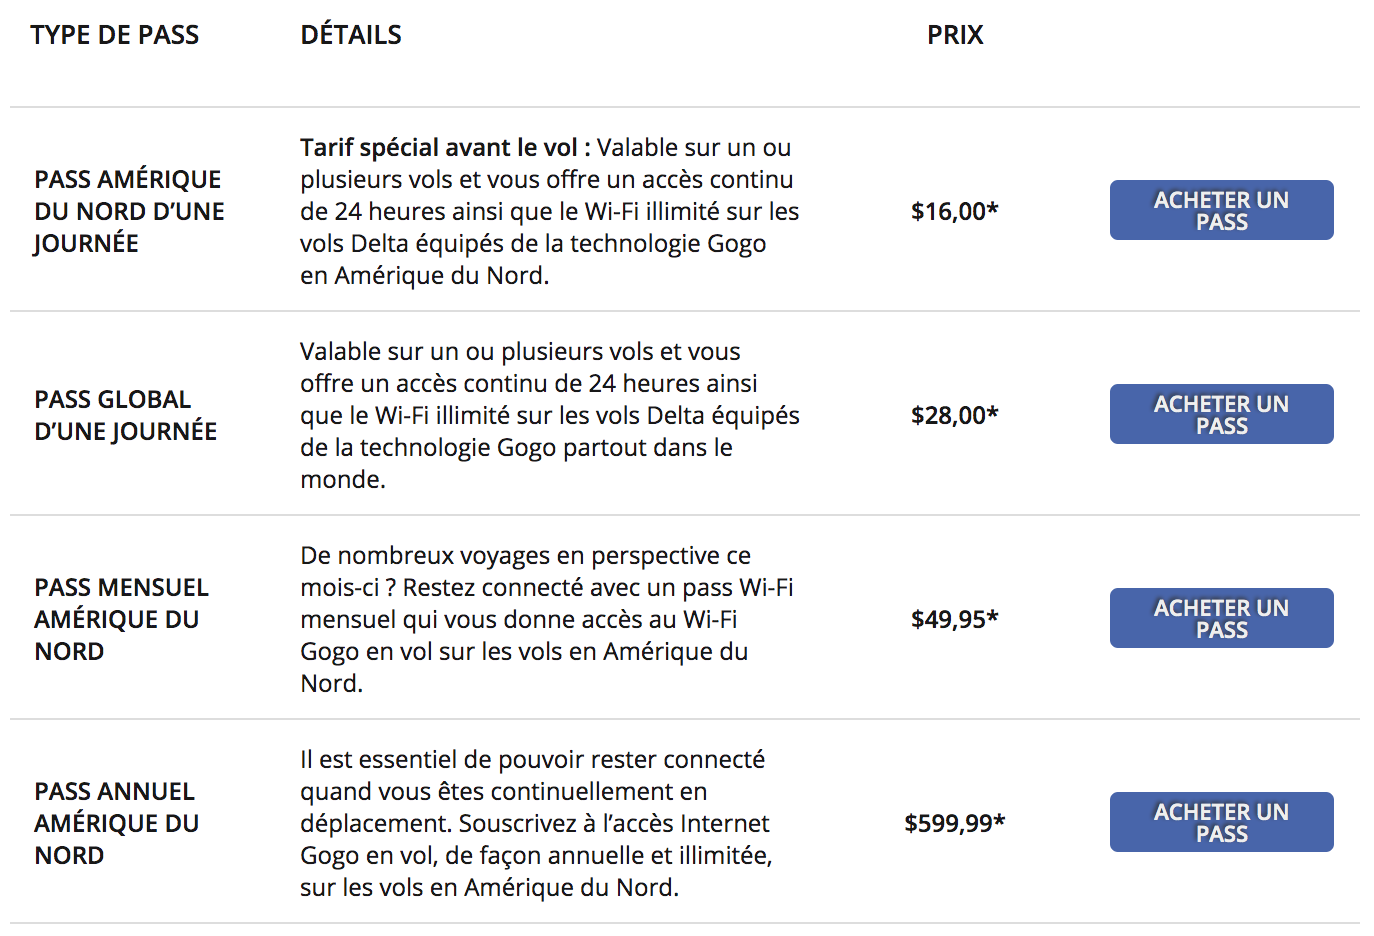
Task: Click the $599,99 annual price
Action: (x=955, y=823)
